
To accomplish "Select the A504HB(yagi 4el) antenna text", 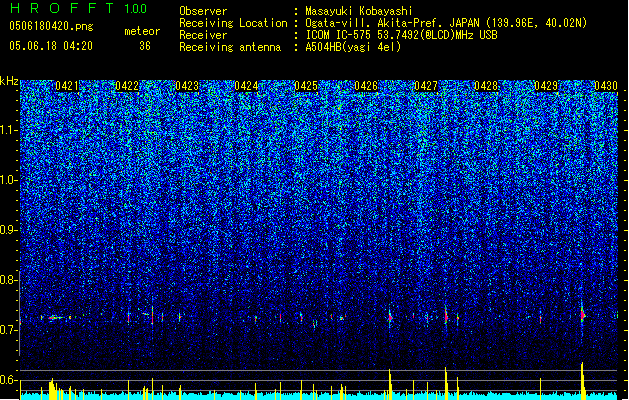I will point(353,47).
